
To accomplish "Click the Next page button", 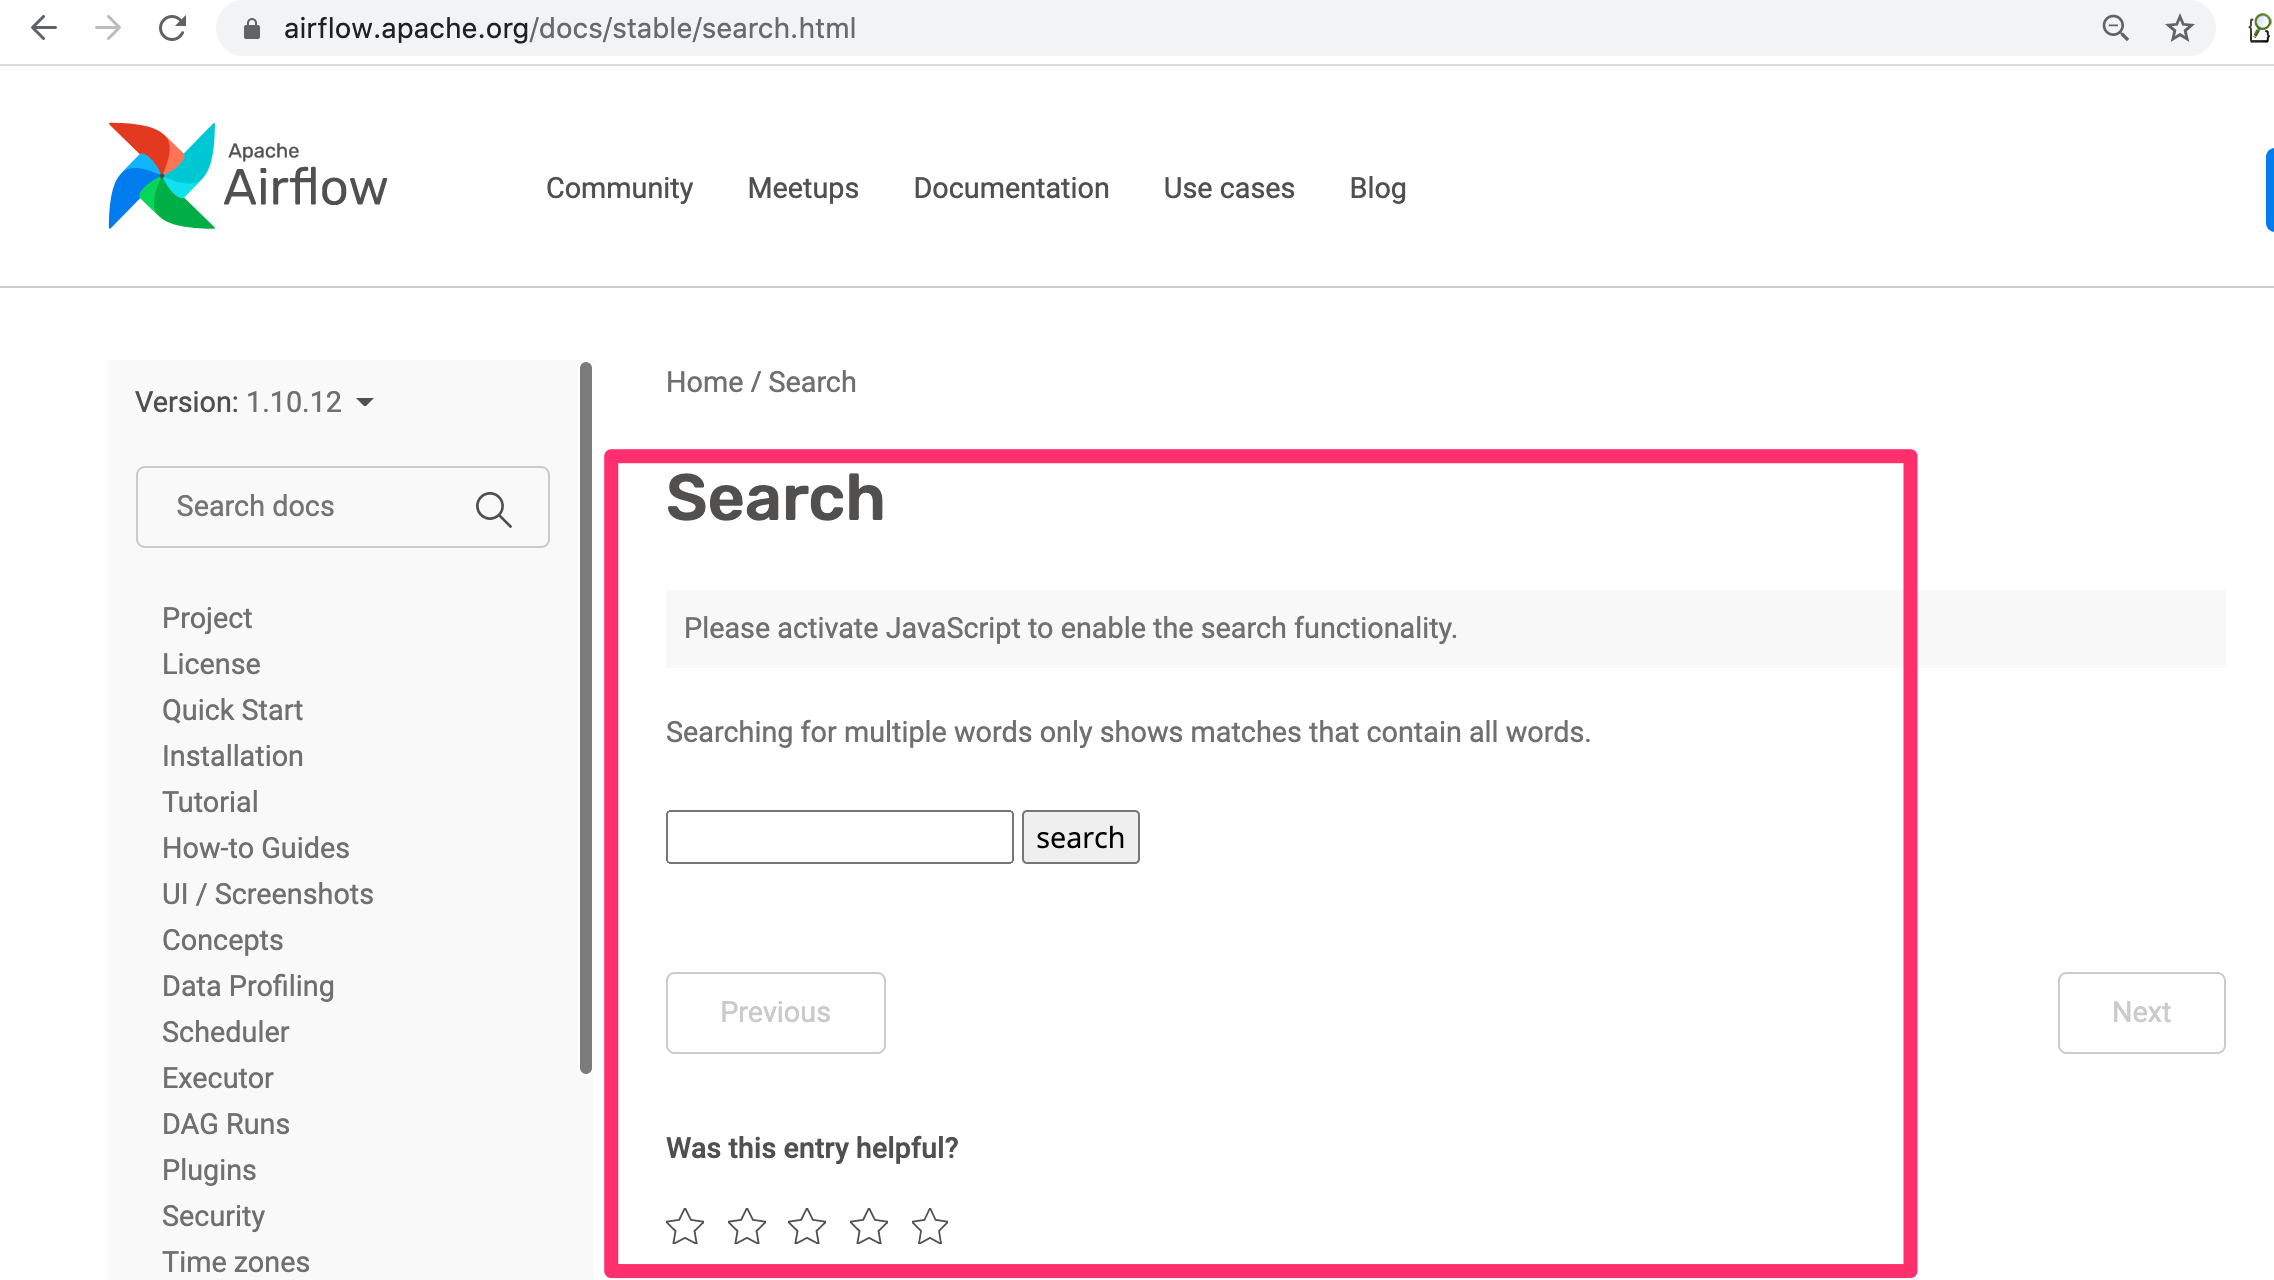I will tap(2141, 1012).
